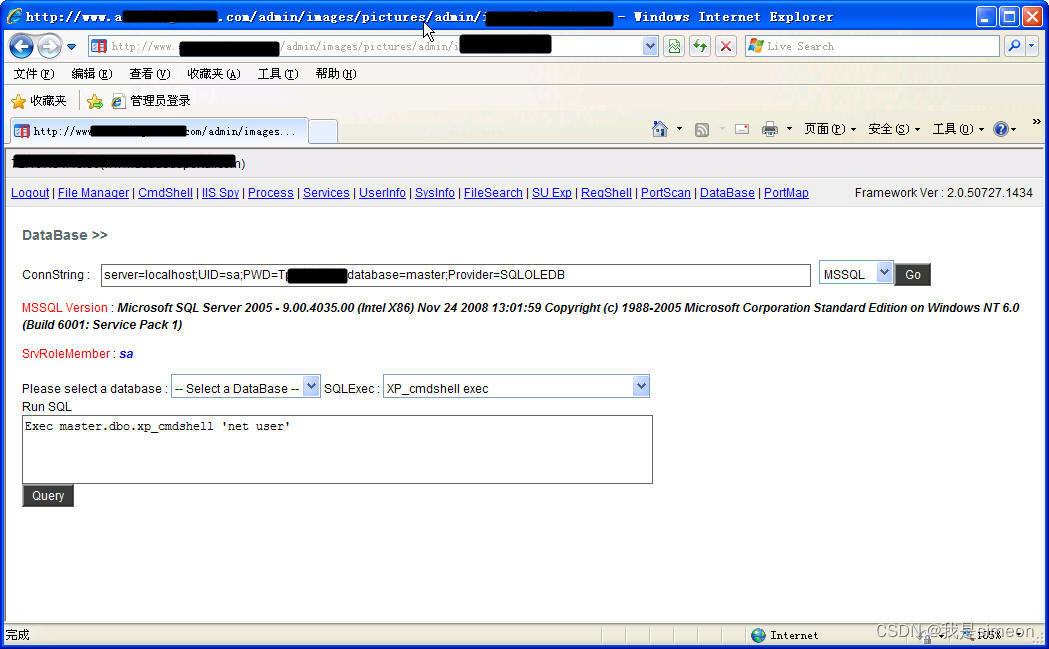Screen dimensions: 1049x649
Task: Open the 收藏夹(A) menu
Action: tap(213, 74)
